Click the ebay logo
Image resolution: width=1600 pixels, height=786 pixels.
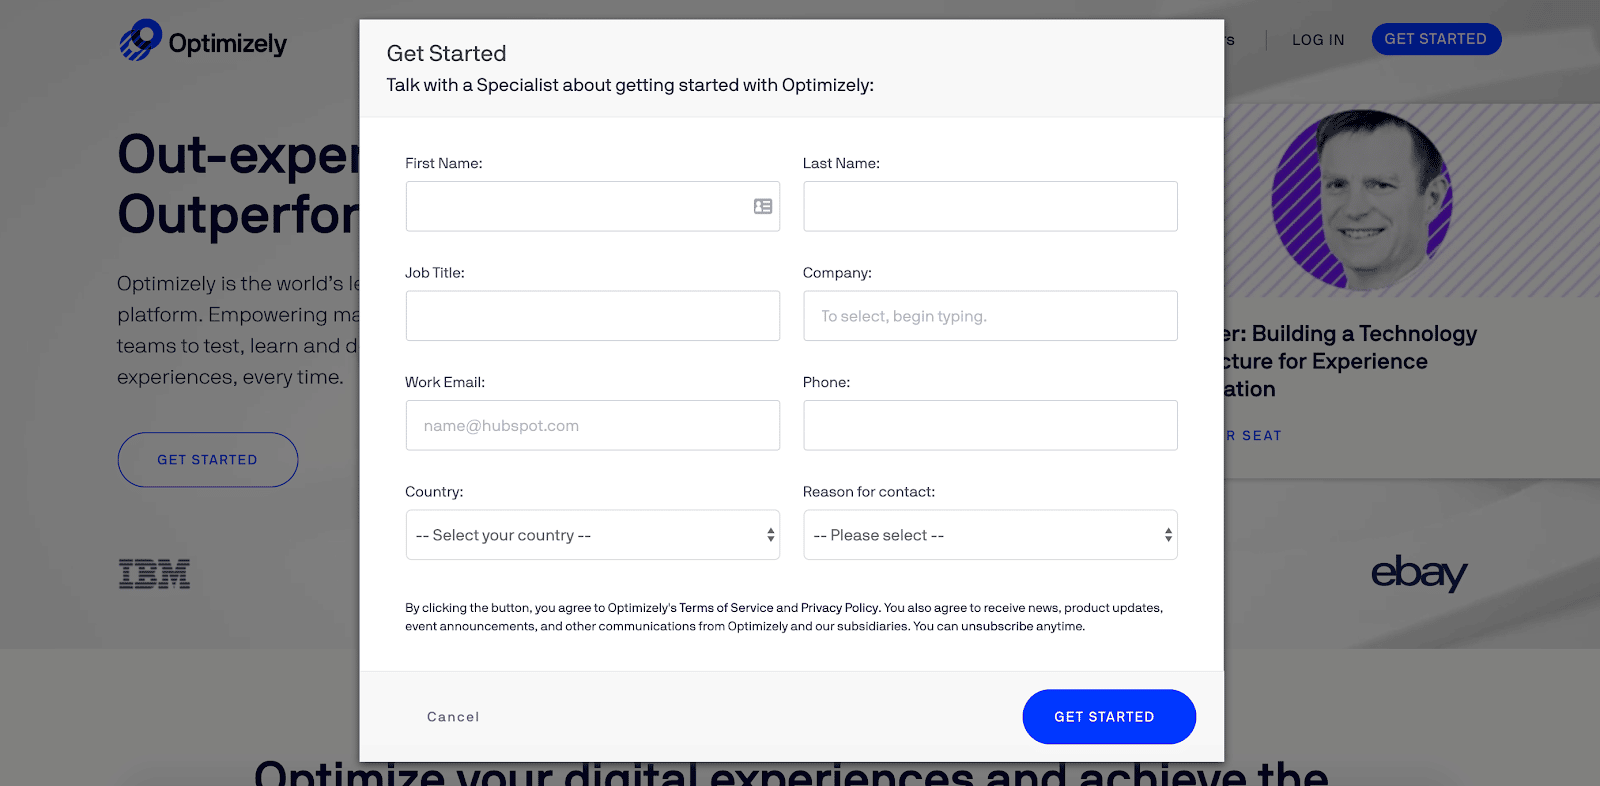1419,574
